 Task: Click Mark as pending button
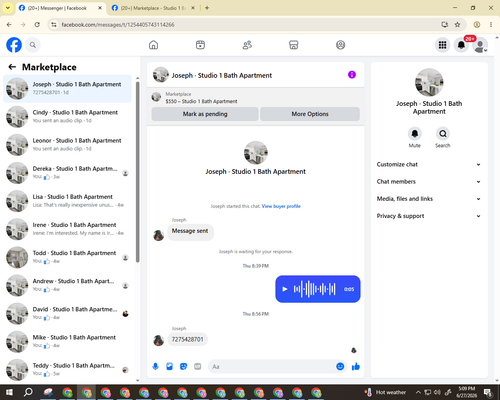[x=205, y=114]
